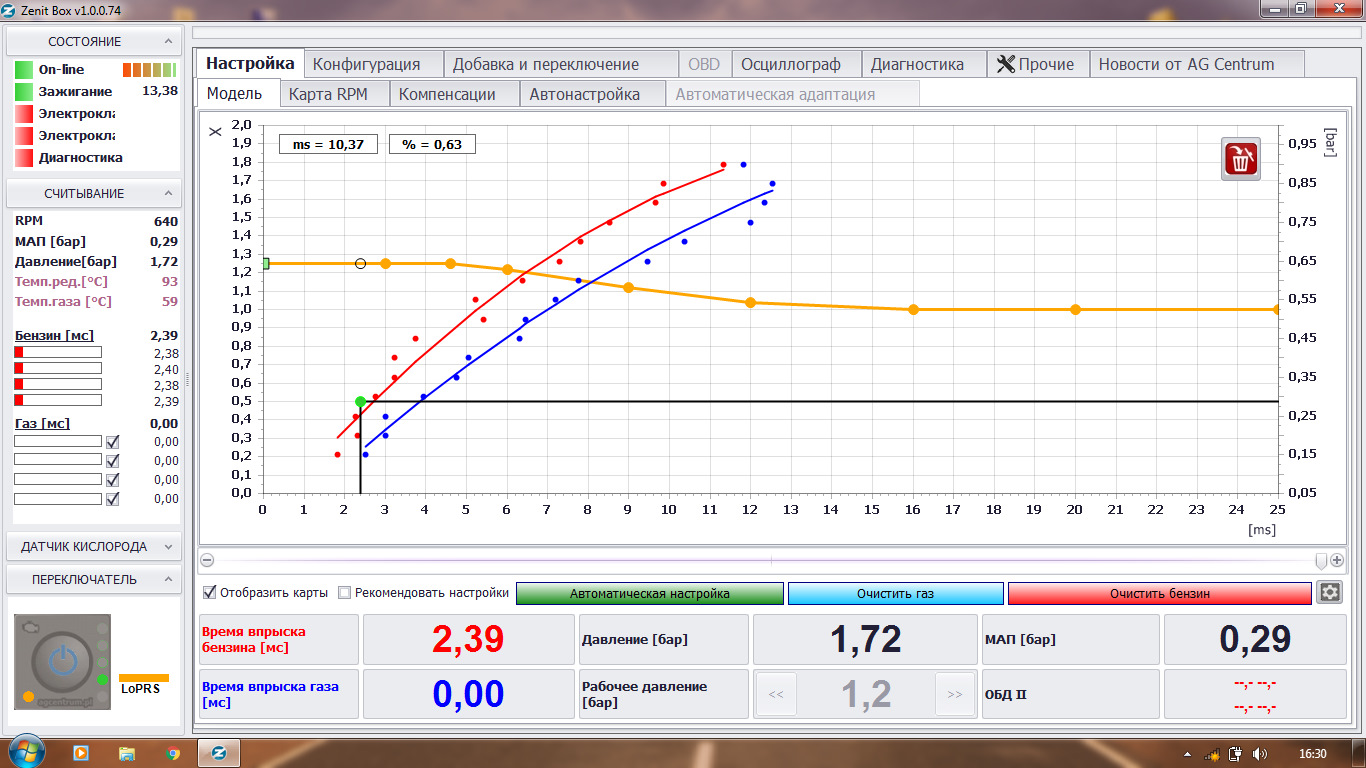The width and height of the screenshot is (1366, 768).
Task: Expand the ДАТЧИК КИСЛОРОДА panel
Action: (167, 547)
